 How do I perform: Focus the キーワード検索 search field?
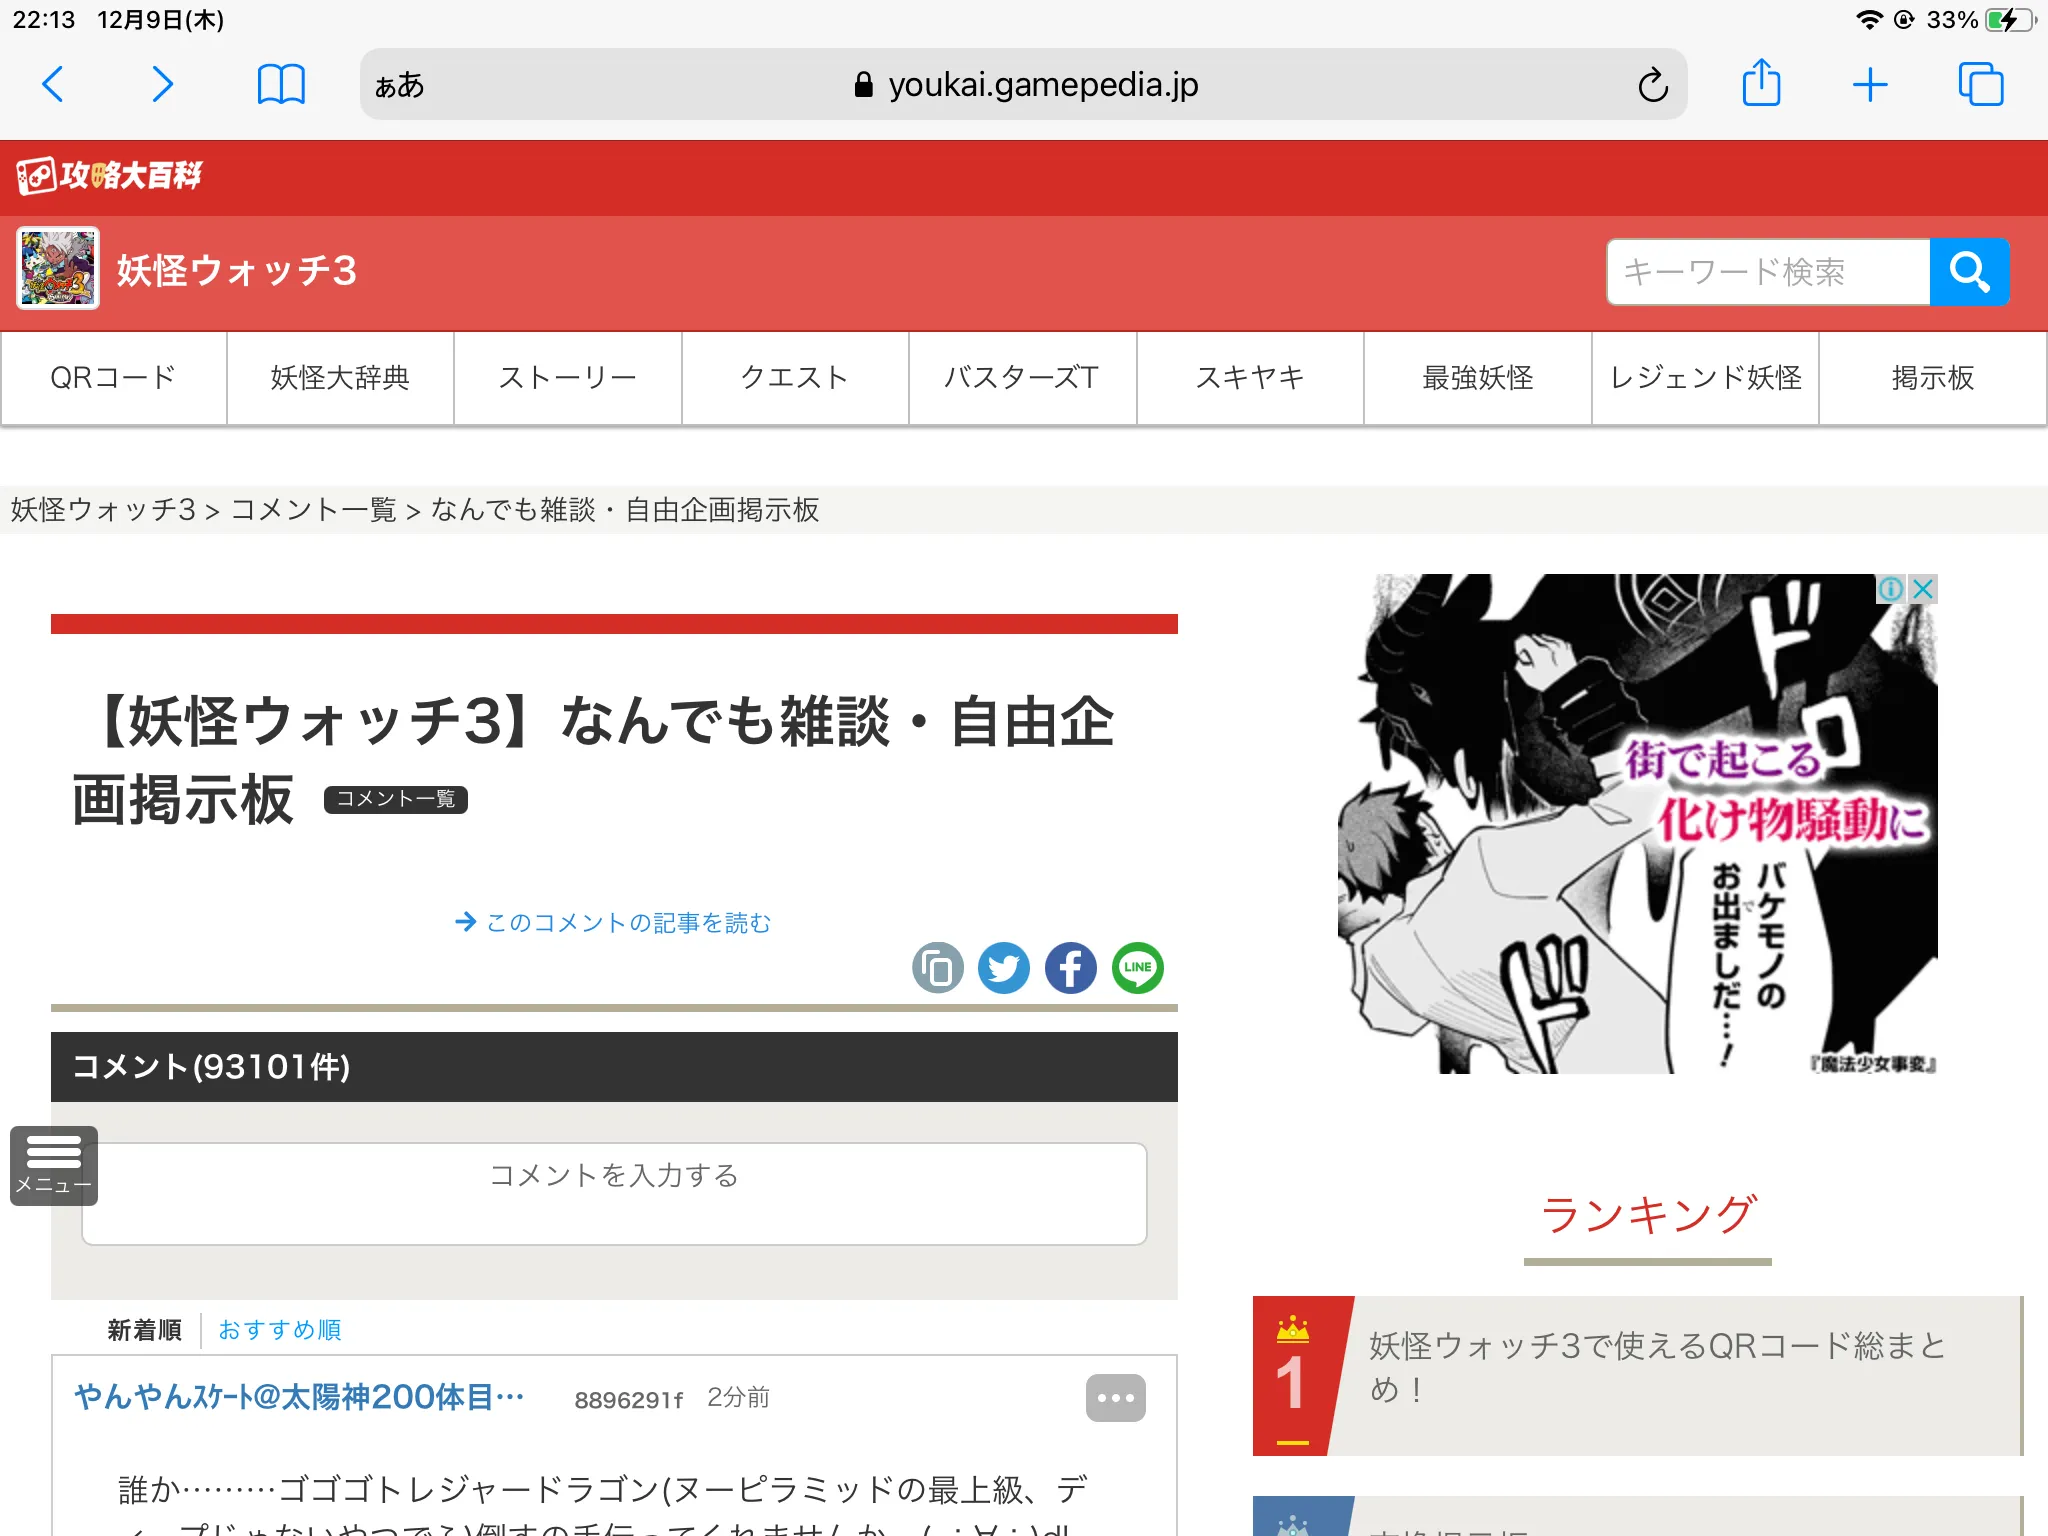pyautogui.click(x=1768, y=271)
